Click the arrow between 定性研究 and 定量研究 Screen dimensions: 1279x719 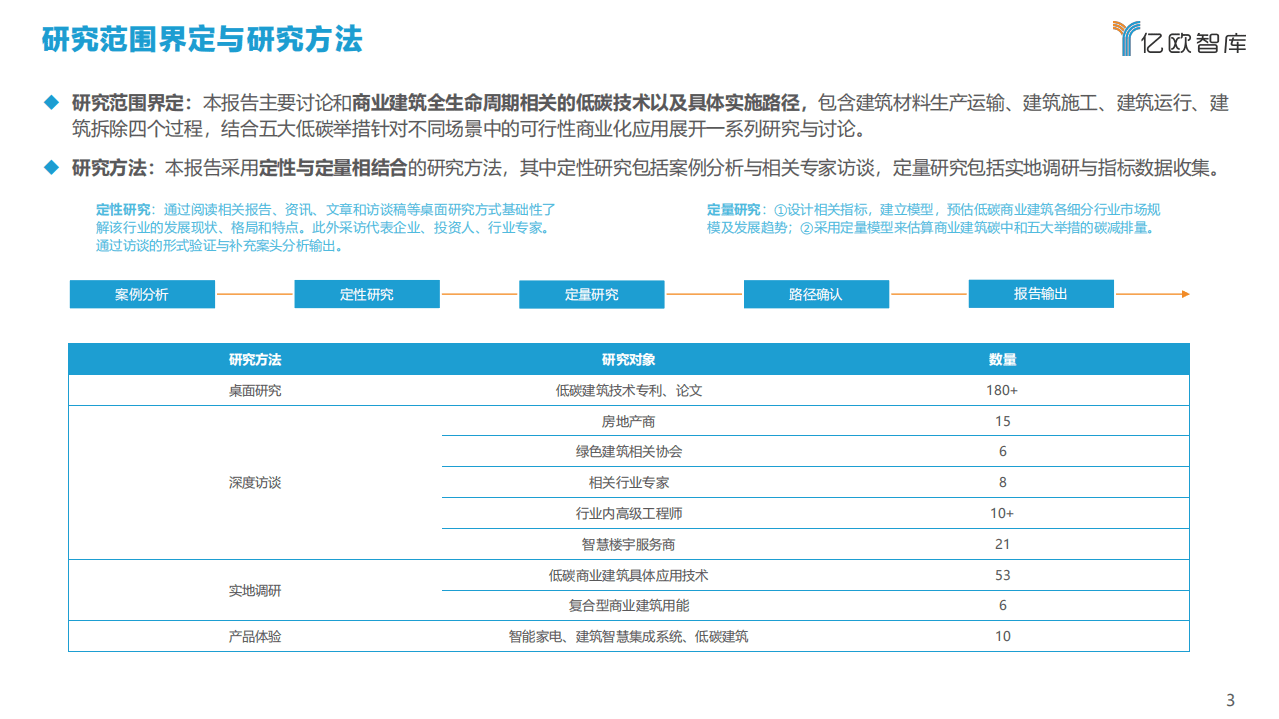tap(479, 294)
